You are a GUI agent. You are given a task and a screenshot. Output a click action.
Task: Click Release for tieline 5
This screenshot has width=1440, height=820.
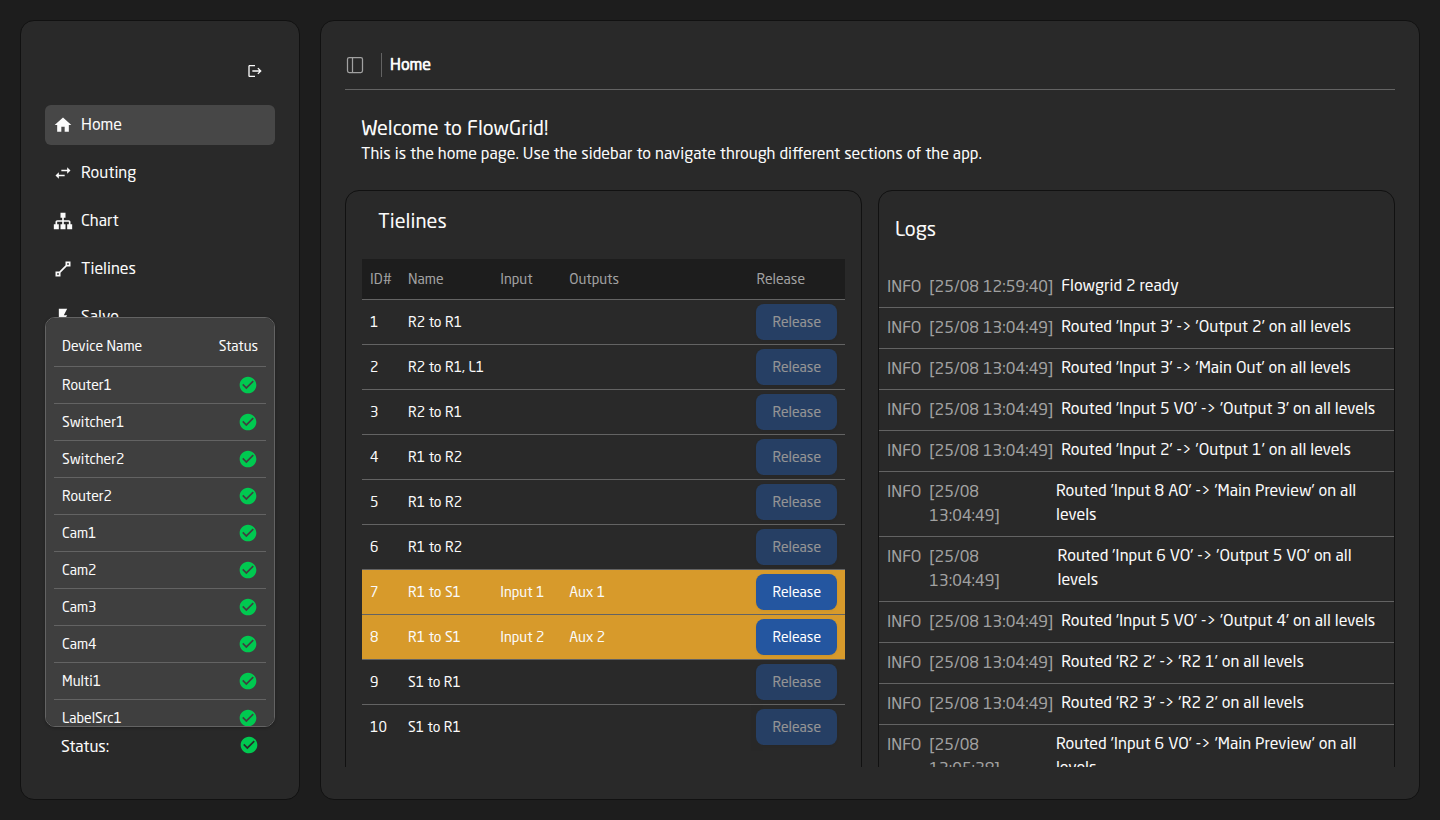pyautogui.click(x=796, y=502)
